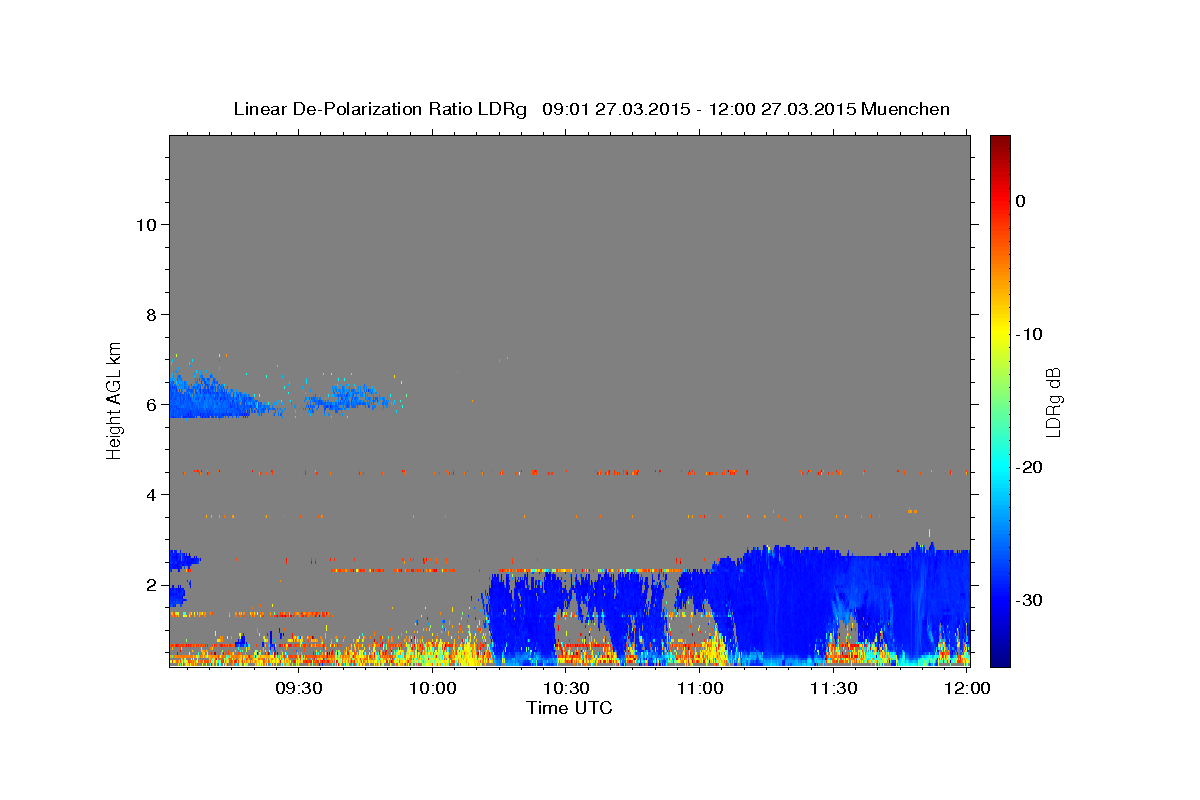Click the '09:30' time axis label
Screen dimensions: 1200x800
point(299,688)
